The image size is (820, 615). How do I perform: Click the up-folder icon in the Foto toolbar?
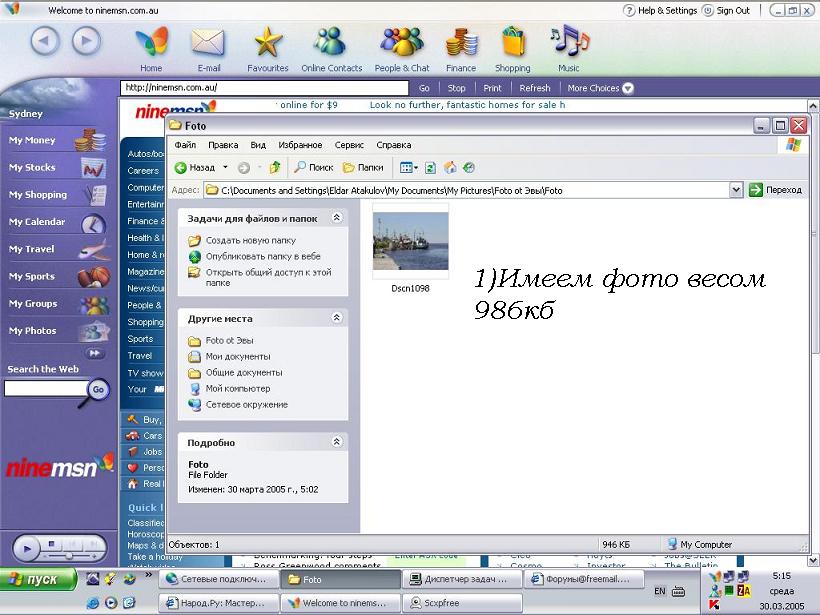click(x=275, y=167)
